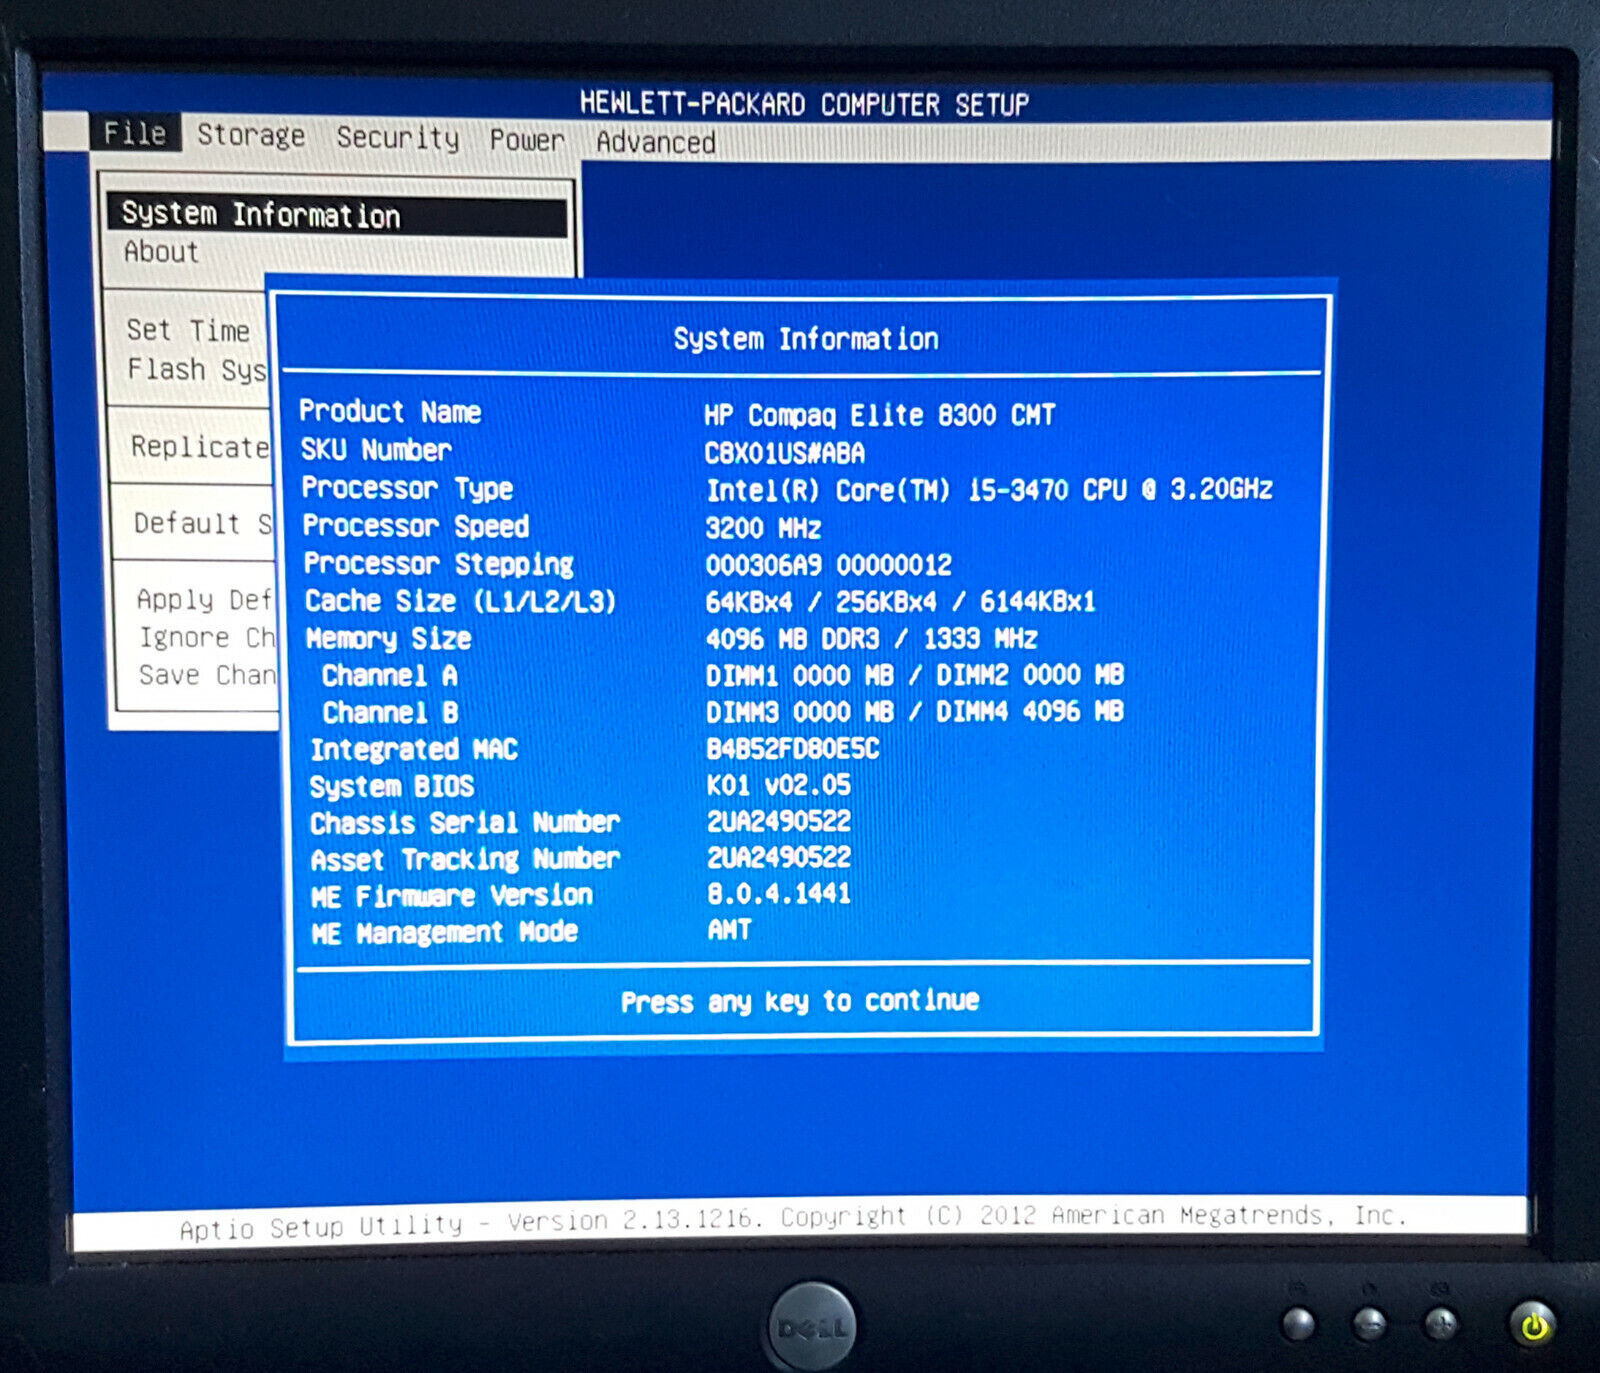Click the Cache Size (L1/L2/L3) label
The height and width of the screenshot is (1373, 1600).
[x=460, y=601]
